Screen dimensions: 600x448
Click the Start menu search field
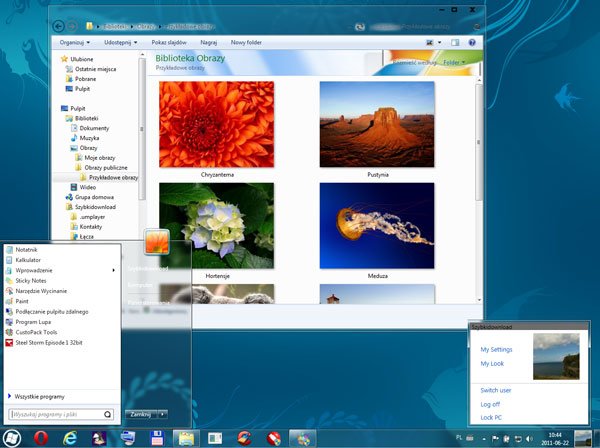[61, 414]
